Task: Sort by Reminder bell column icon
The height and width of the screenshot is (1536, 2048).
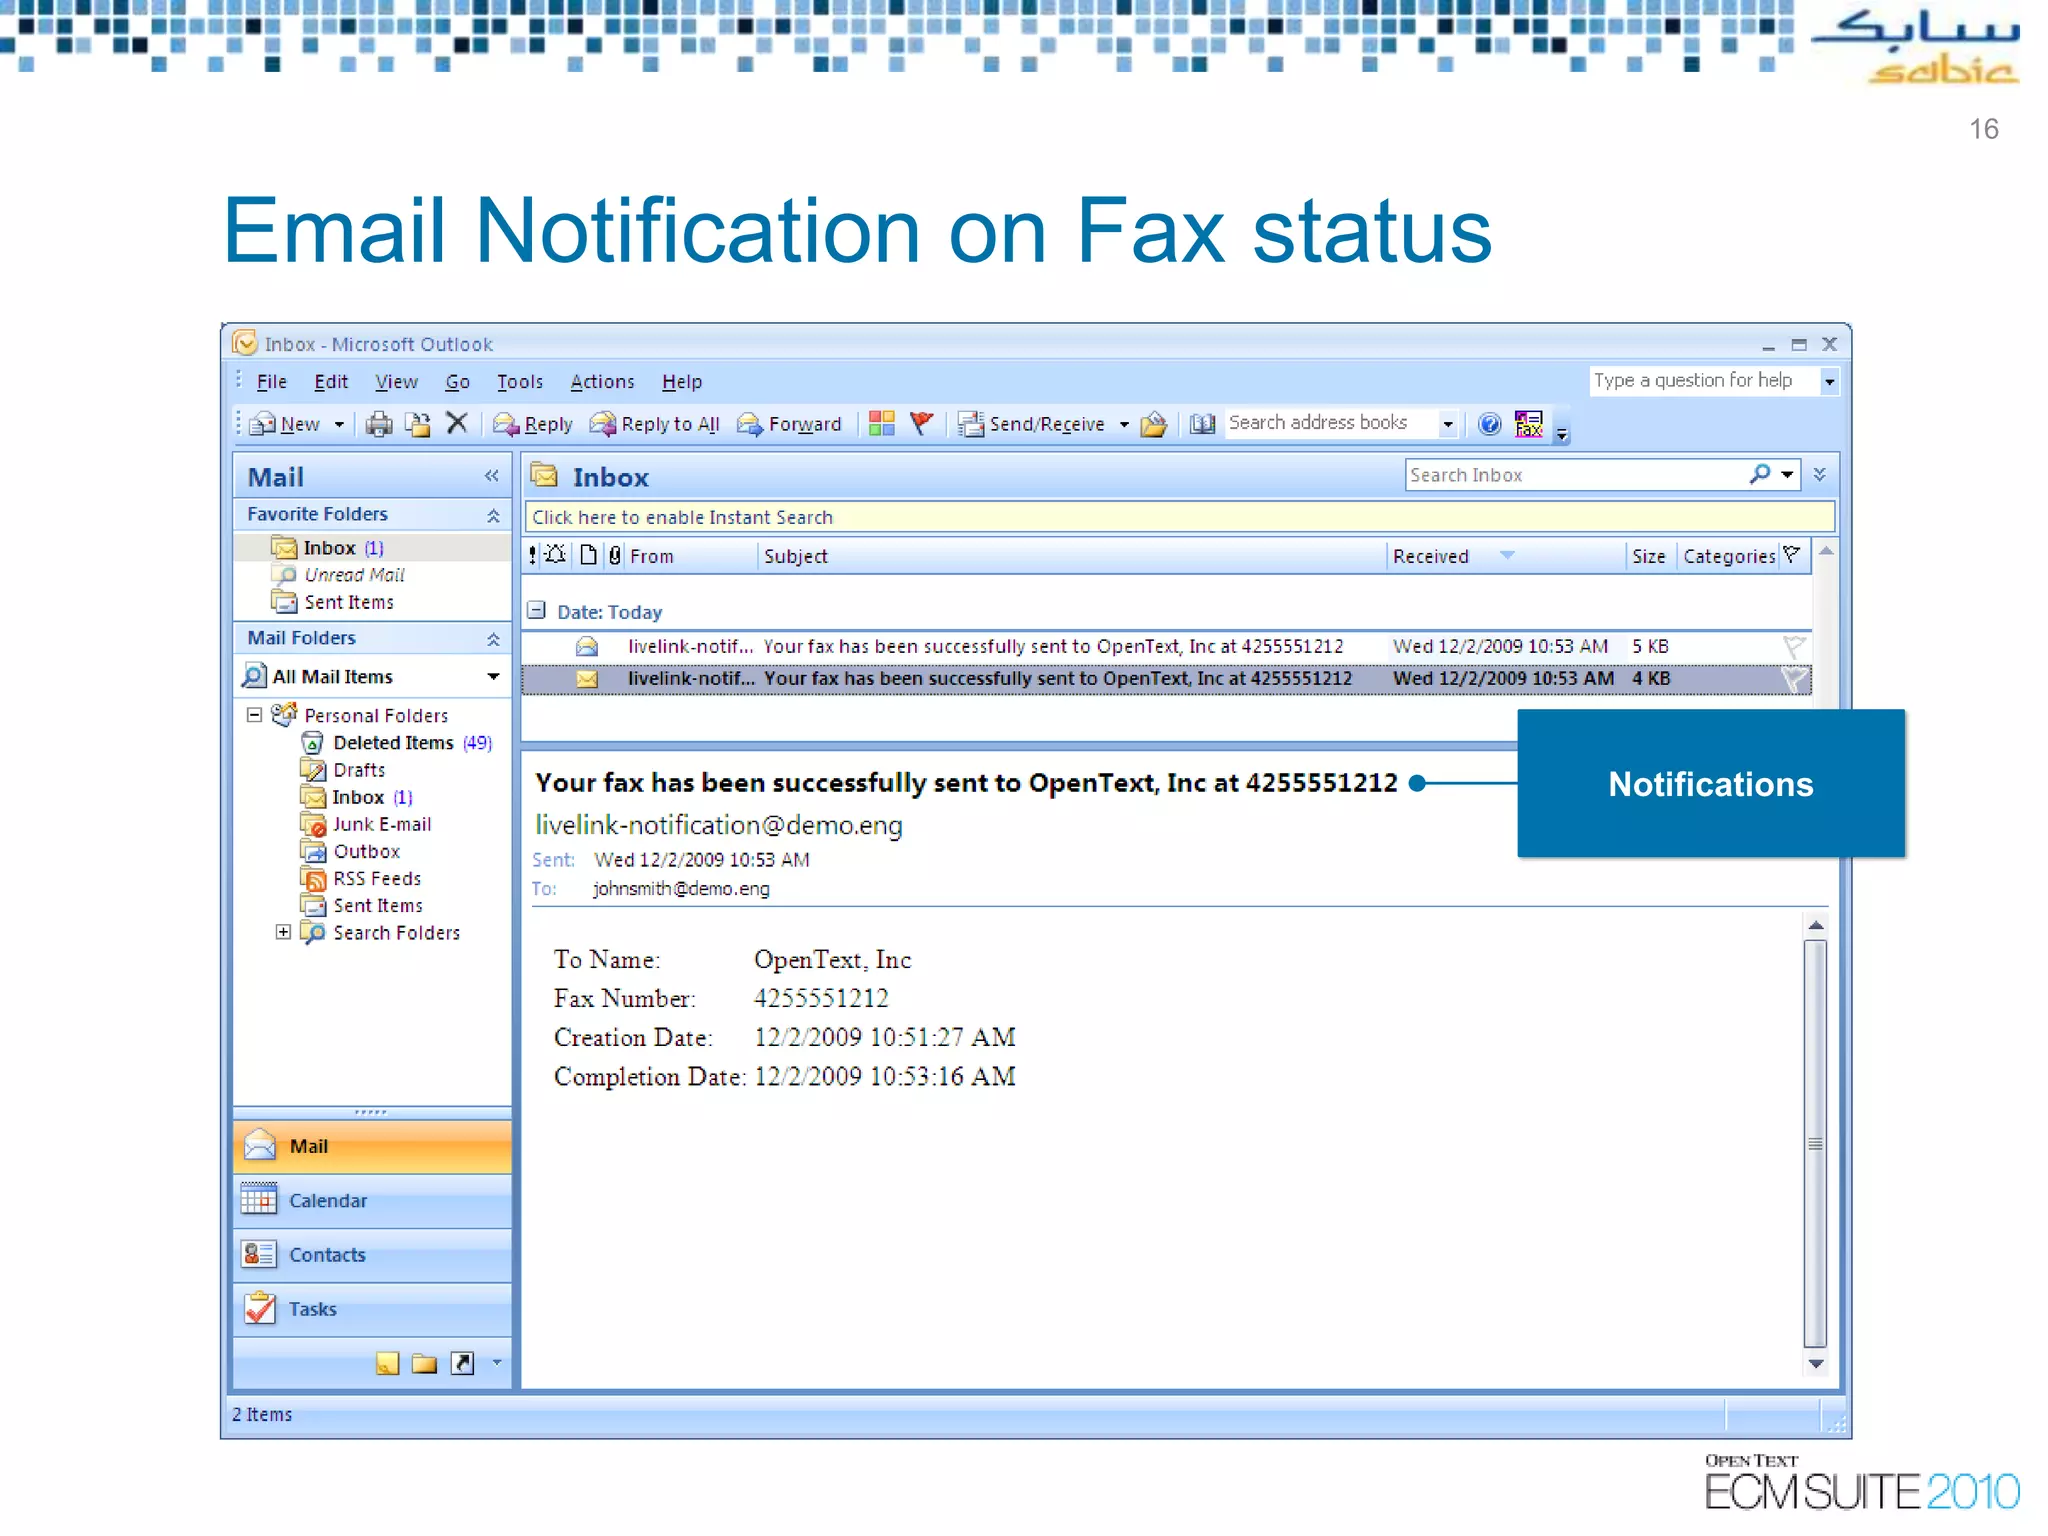Action: tap(556, 555)
